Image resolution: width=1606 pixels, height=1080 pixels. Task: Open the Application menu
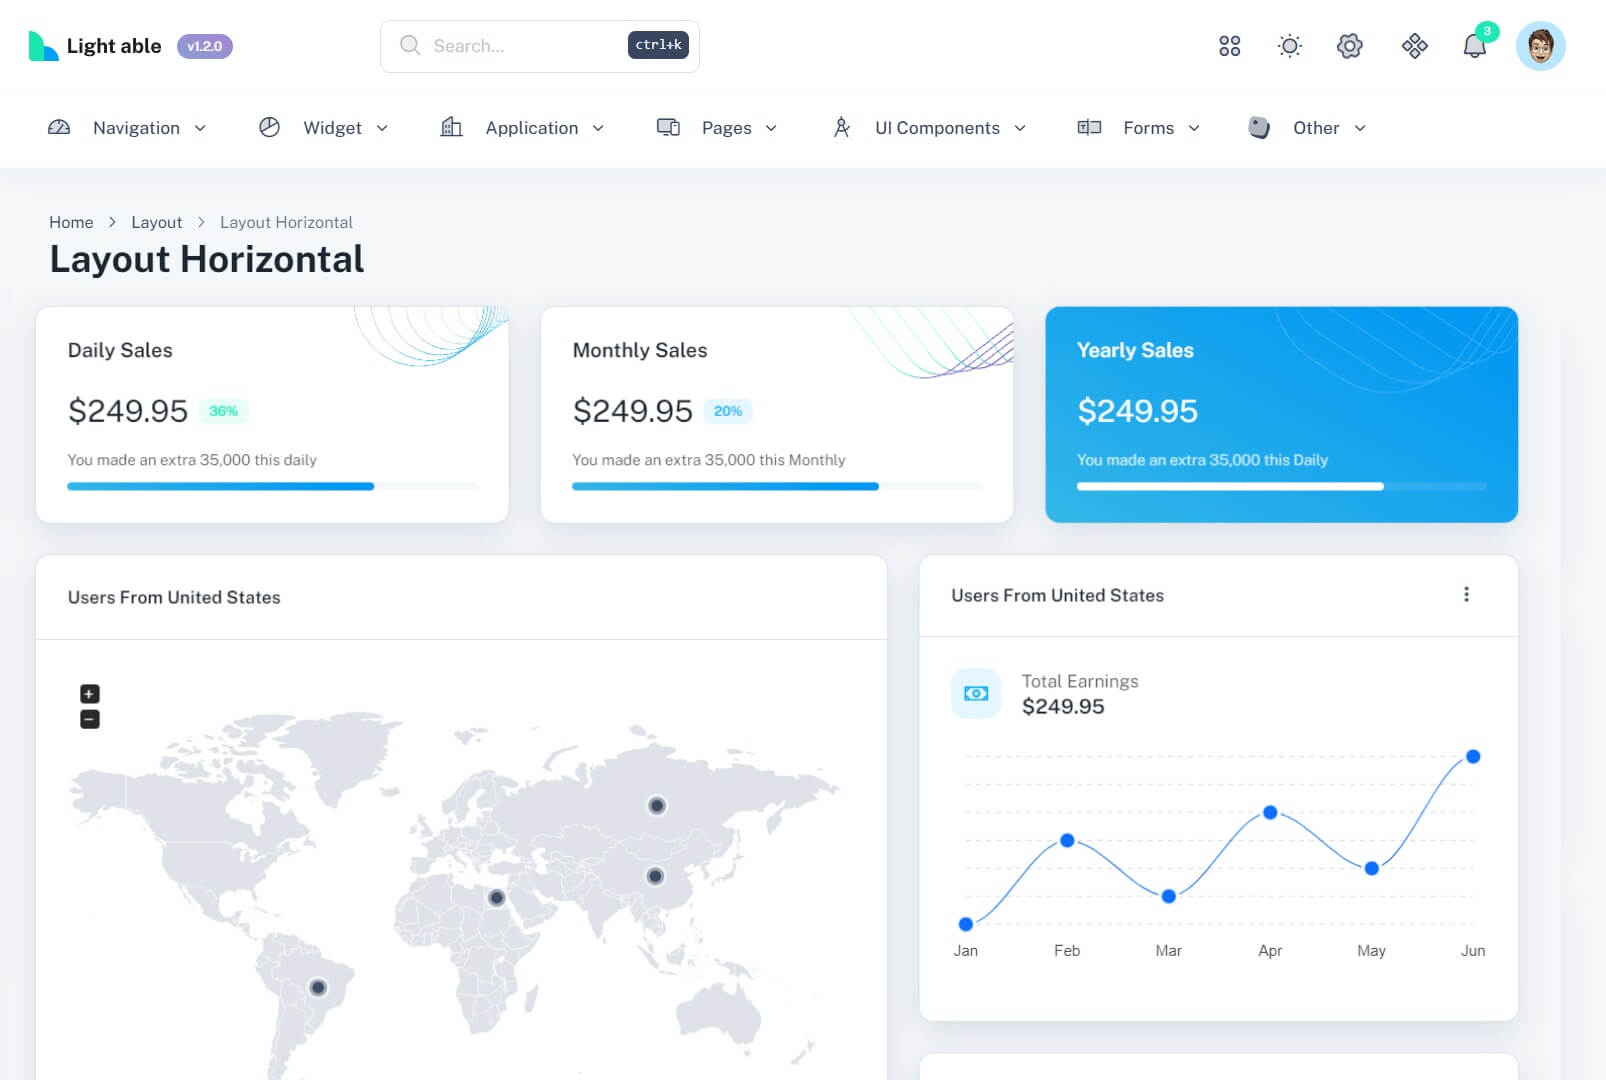point(523,128)
